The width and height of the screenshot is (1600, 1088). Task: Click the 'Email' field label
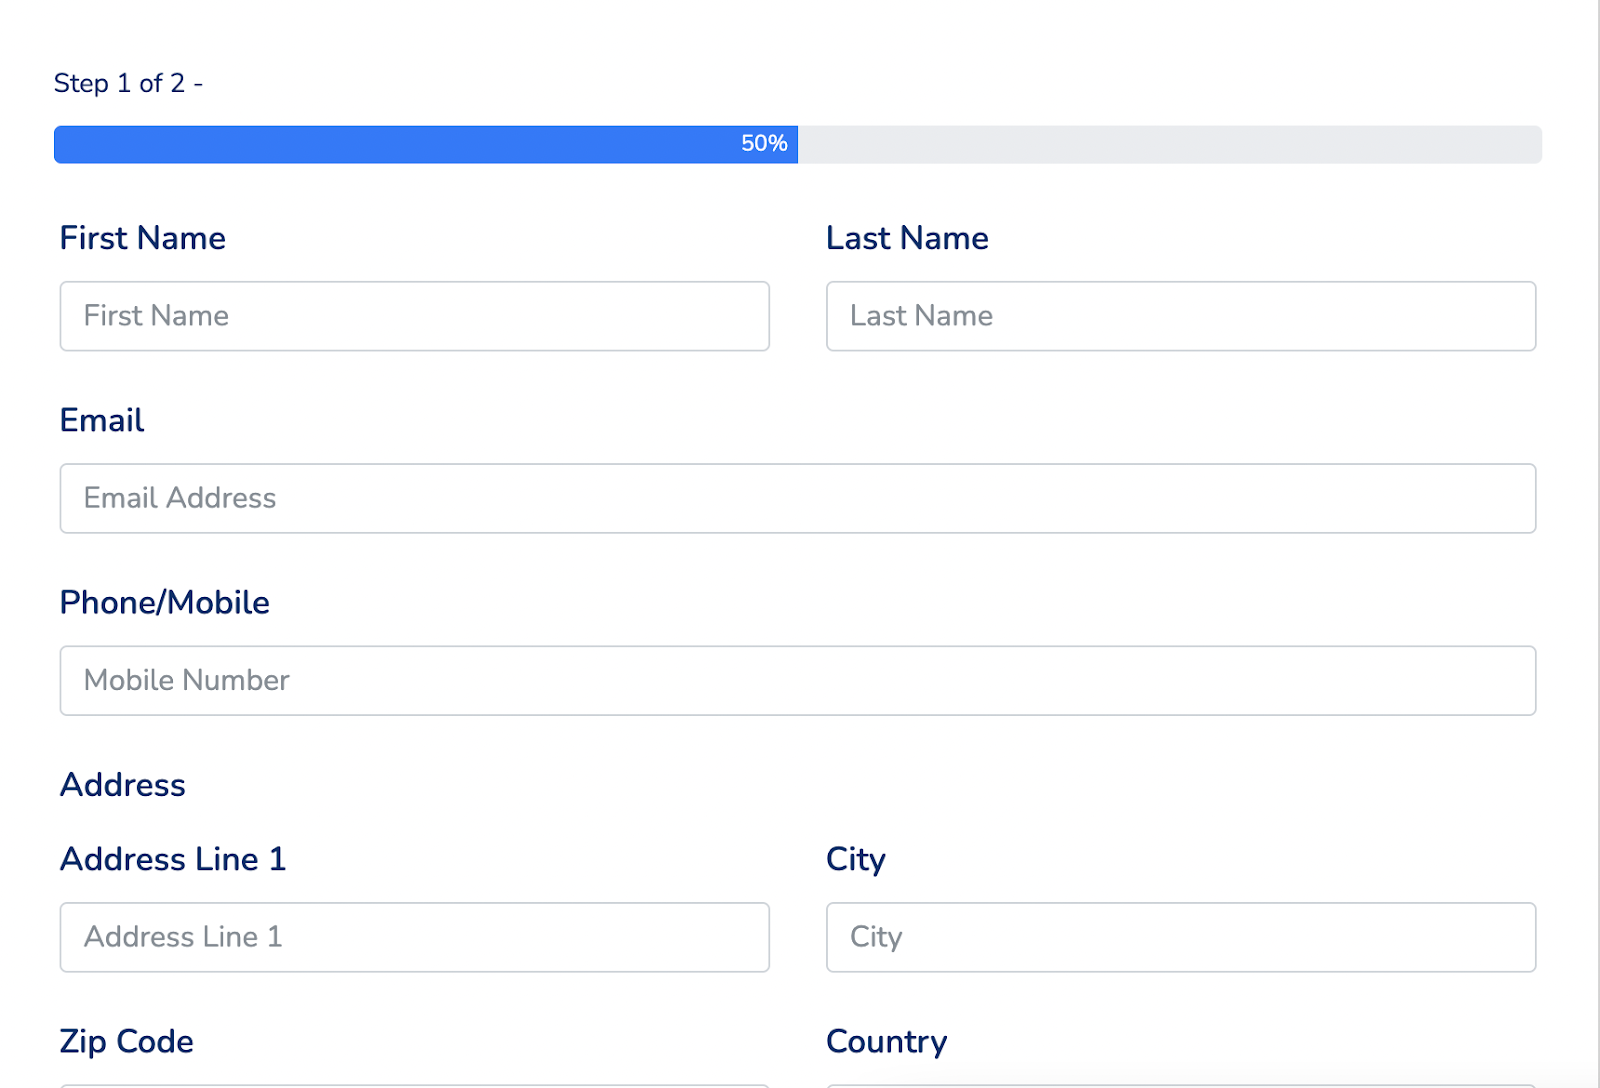[x=102, y=420]
